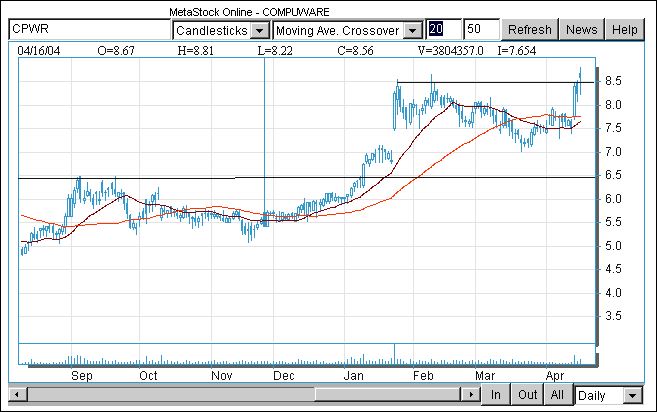This screenshot has height=412, width=657.
Task: Click the 3.5 price axis label
Action: click(x=613, y=316)
